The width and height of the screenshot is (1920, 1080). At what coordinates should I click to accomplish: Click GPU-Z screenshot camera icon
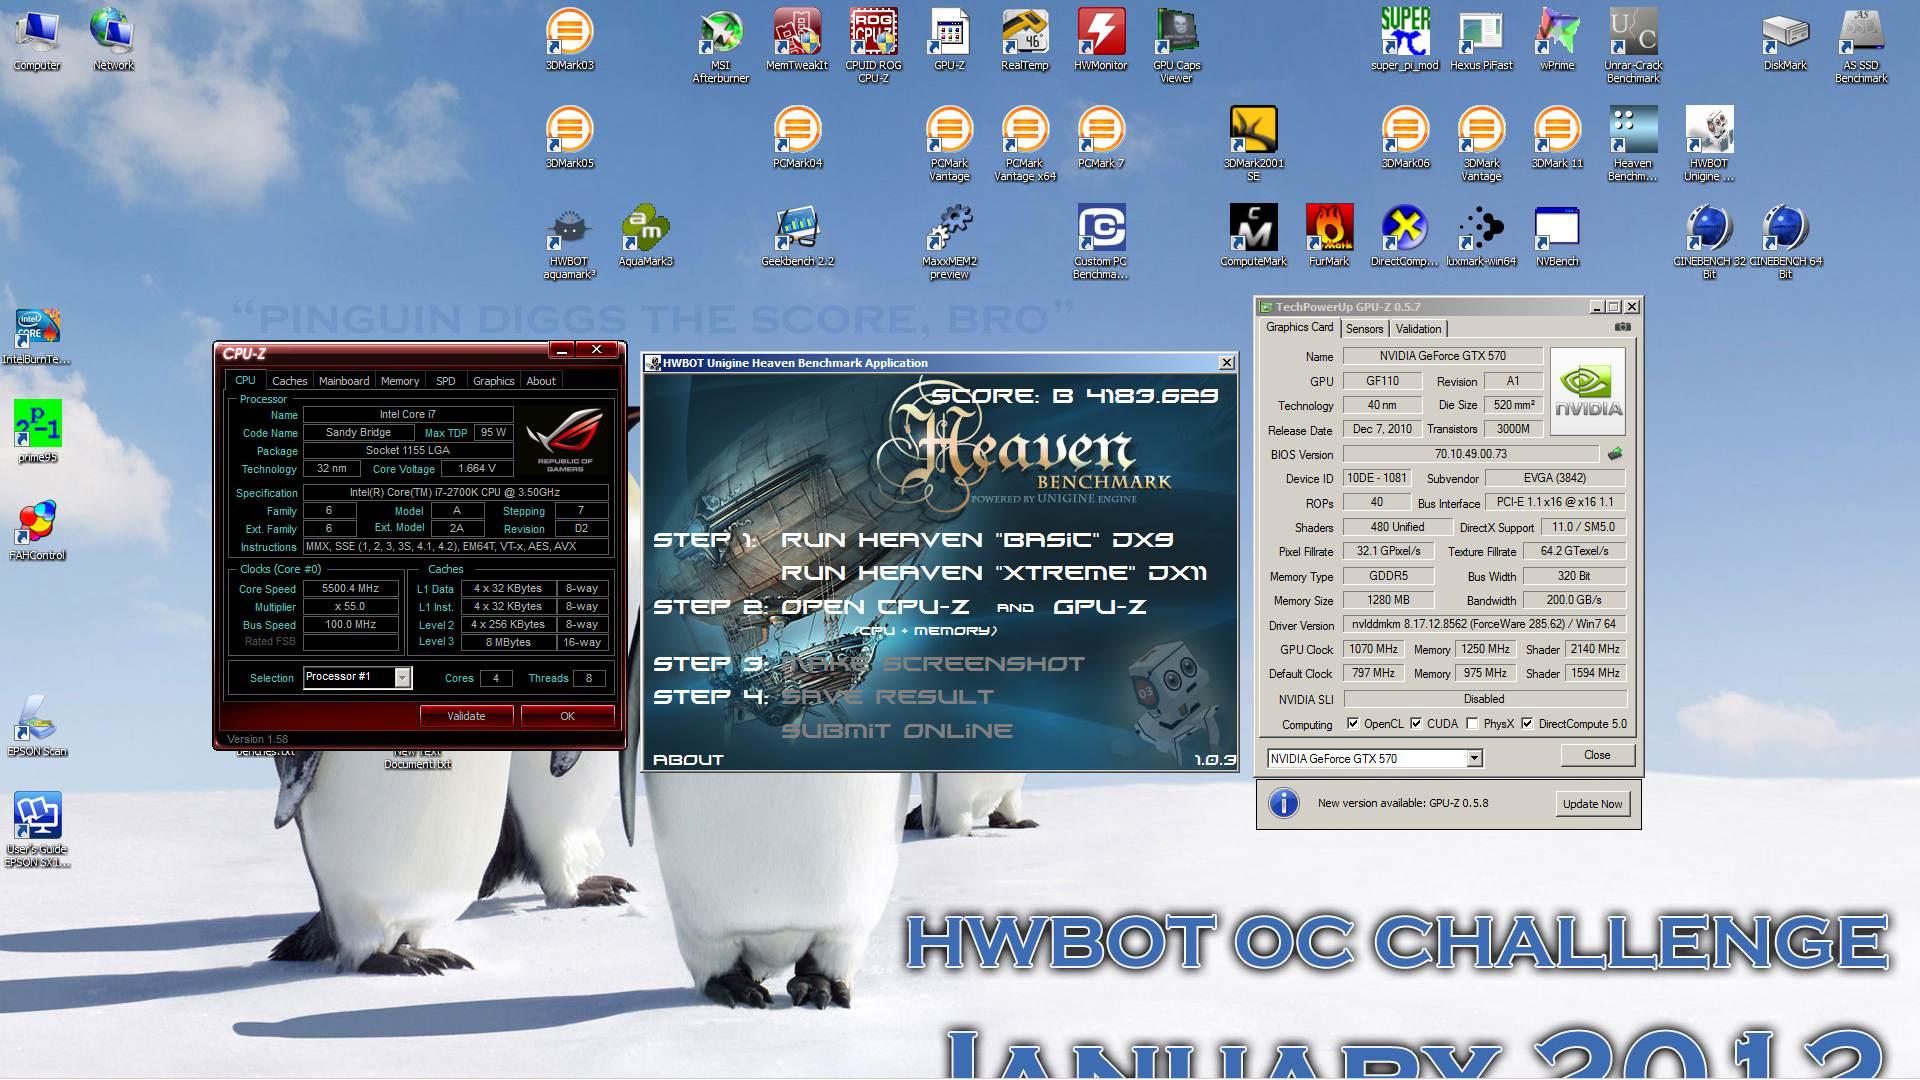click(1623, 327)
